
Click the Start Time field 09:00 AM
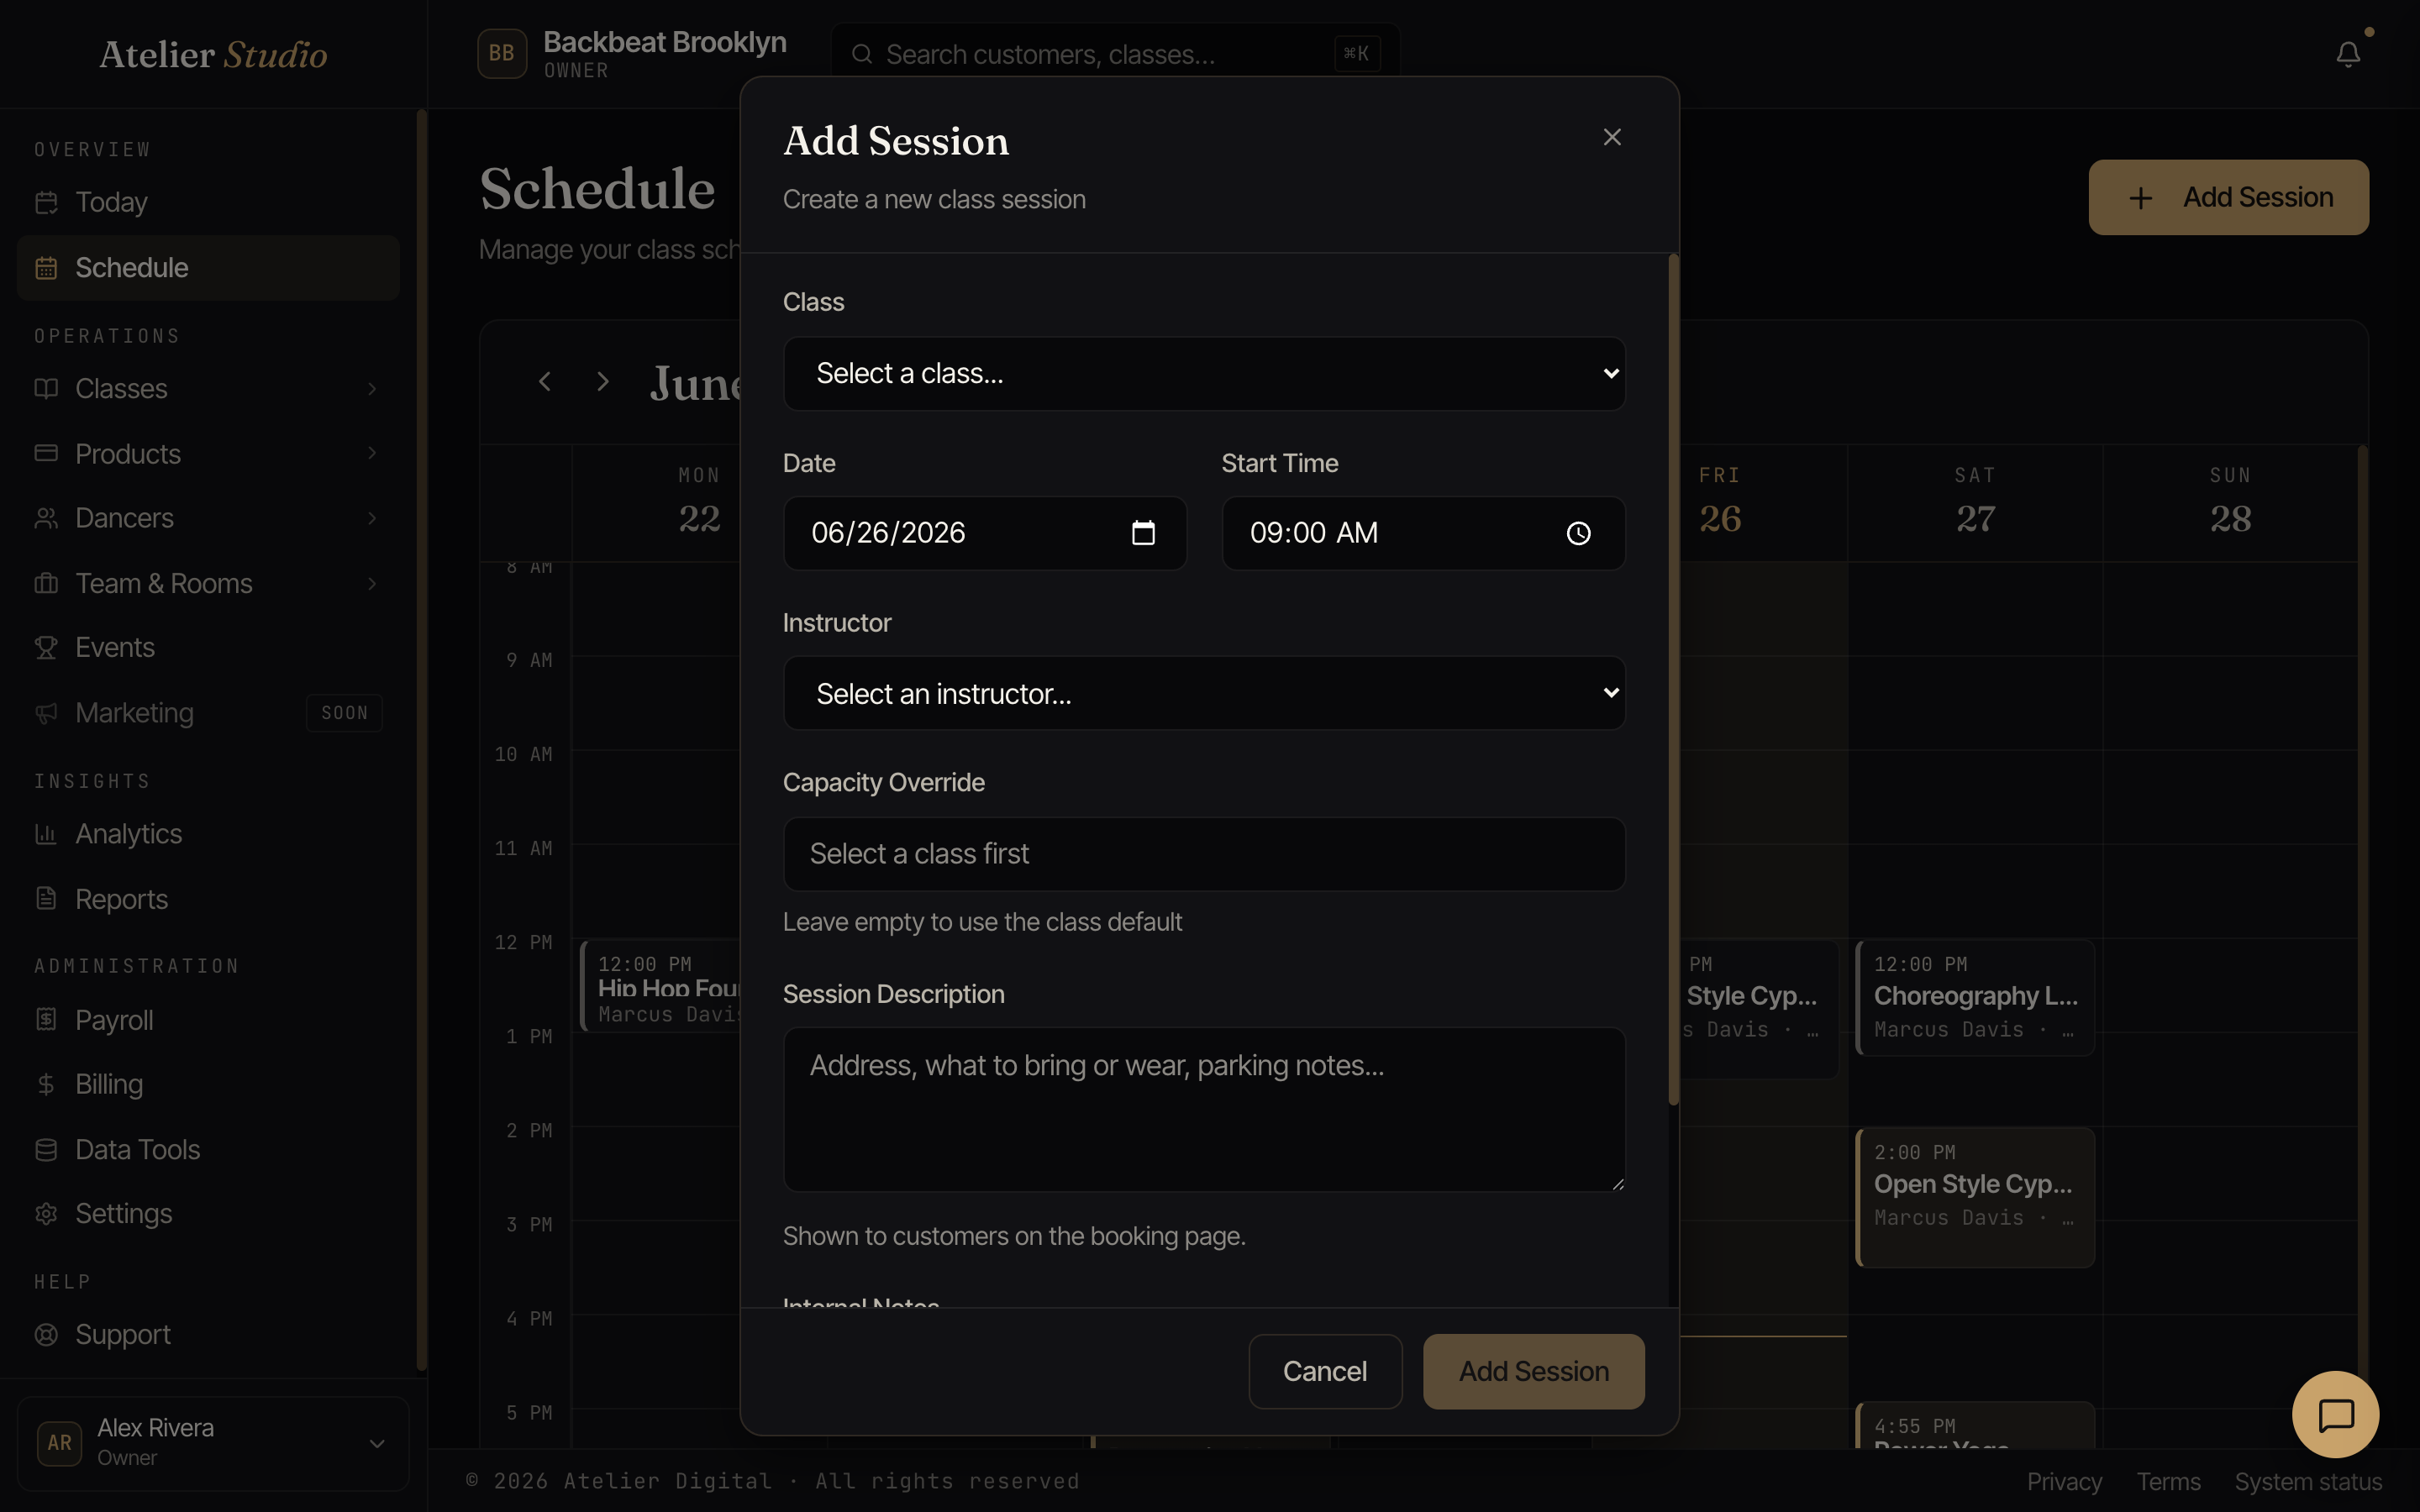point(1423,533)
